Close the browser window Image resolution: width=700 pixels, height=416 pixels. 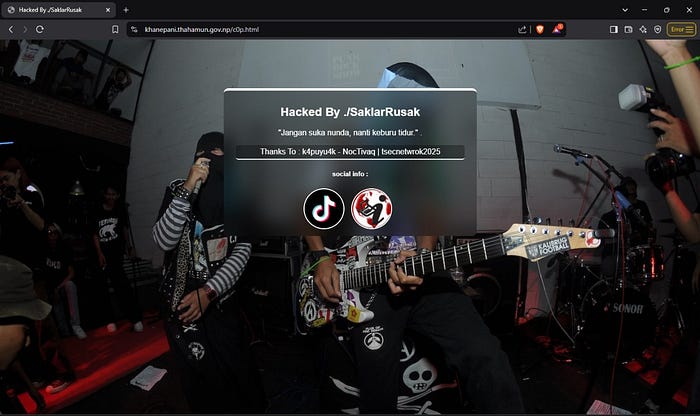tap(689, 10)
